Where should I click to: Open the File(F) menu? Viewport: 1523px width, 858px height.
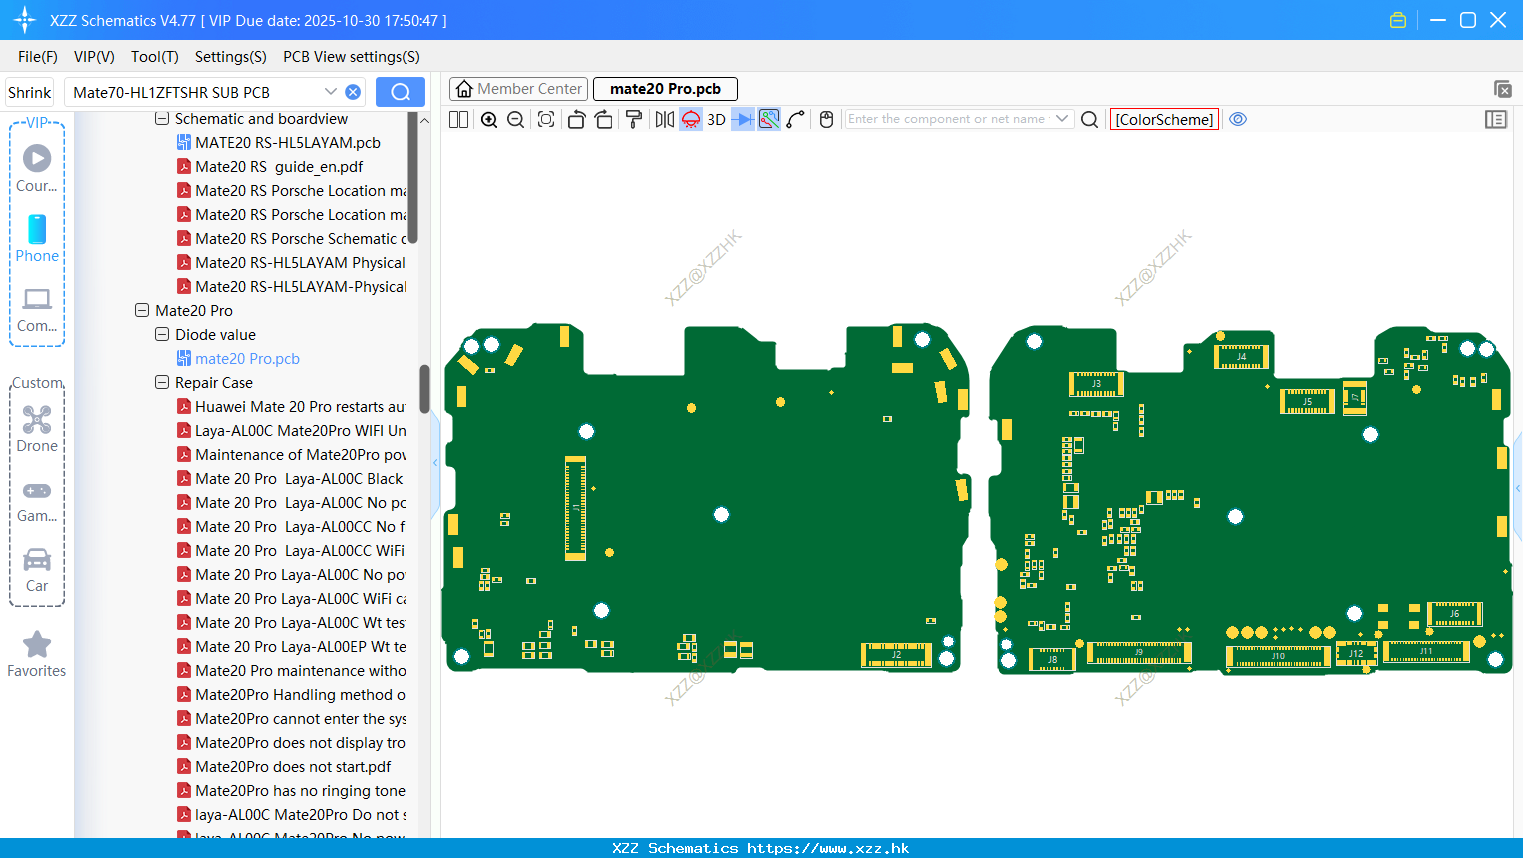[x=38, y=57]
